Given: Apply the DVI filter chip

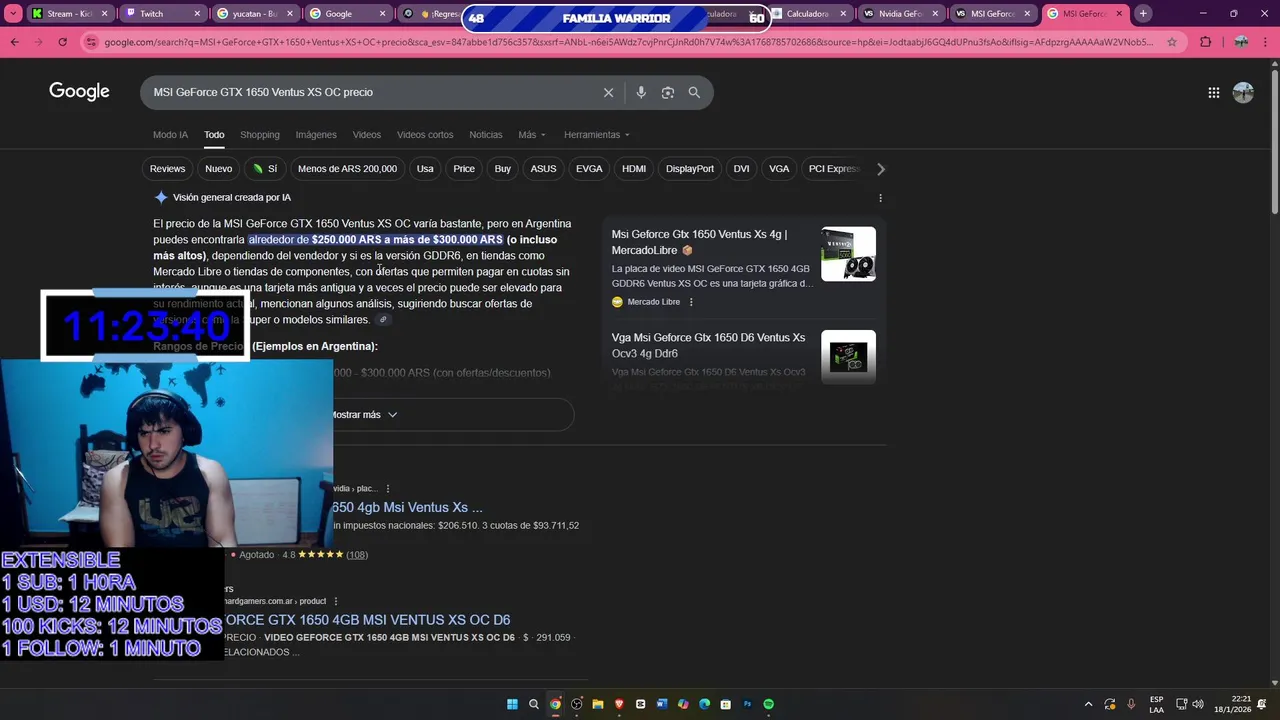Looking at the screenshot, I should tap(741, 169).
